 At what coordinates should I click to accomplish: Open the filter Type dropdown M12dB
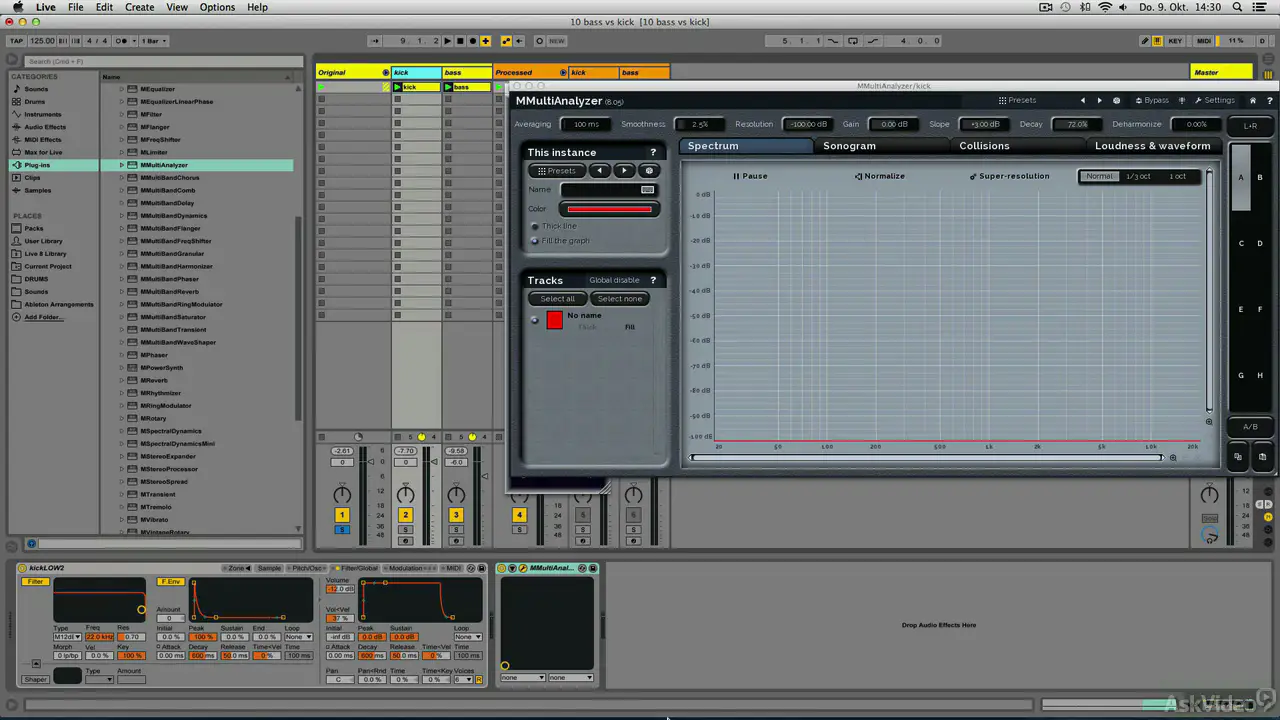click(x=67, y=637)
